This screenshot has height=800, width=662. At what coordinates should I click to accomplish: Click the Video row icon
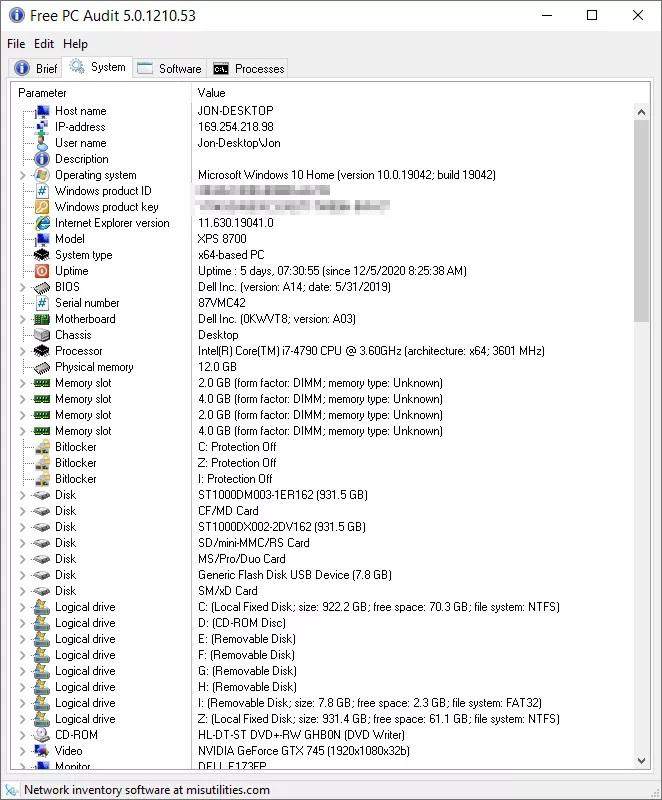[x=42, y=751]
